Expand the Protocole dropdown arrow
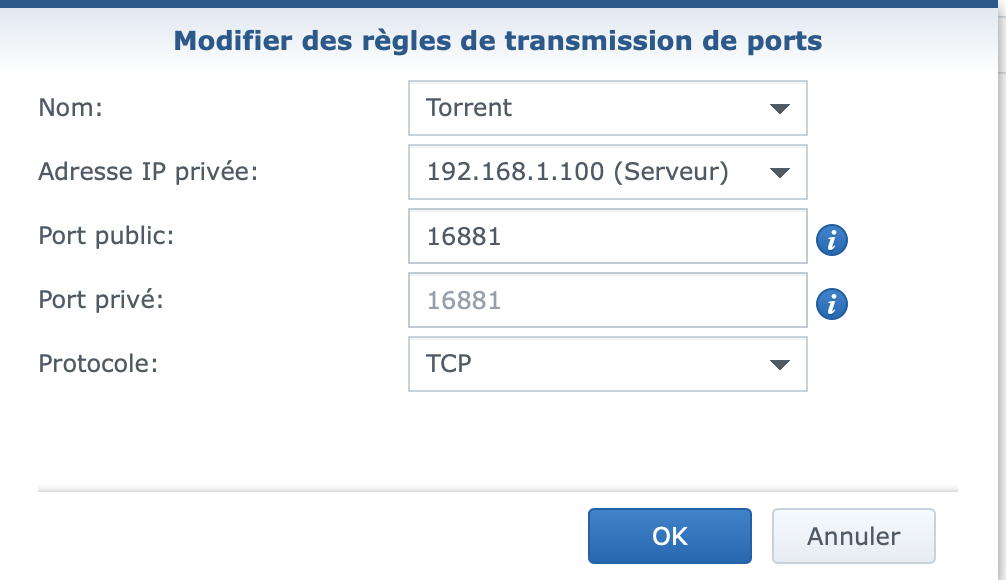This screenshot has width=1006, height=580. point(780,365)
